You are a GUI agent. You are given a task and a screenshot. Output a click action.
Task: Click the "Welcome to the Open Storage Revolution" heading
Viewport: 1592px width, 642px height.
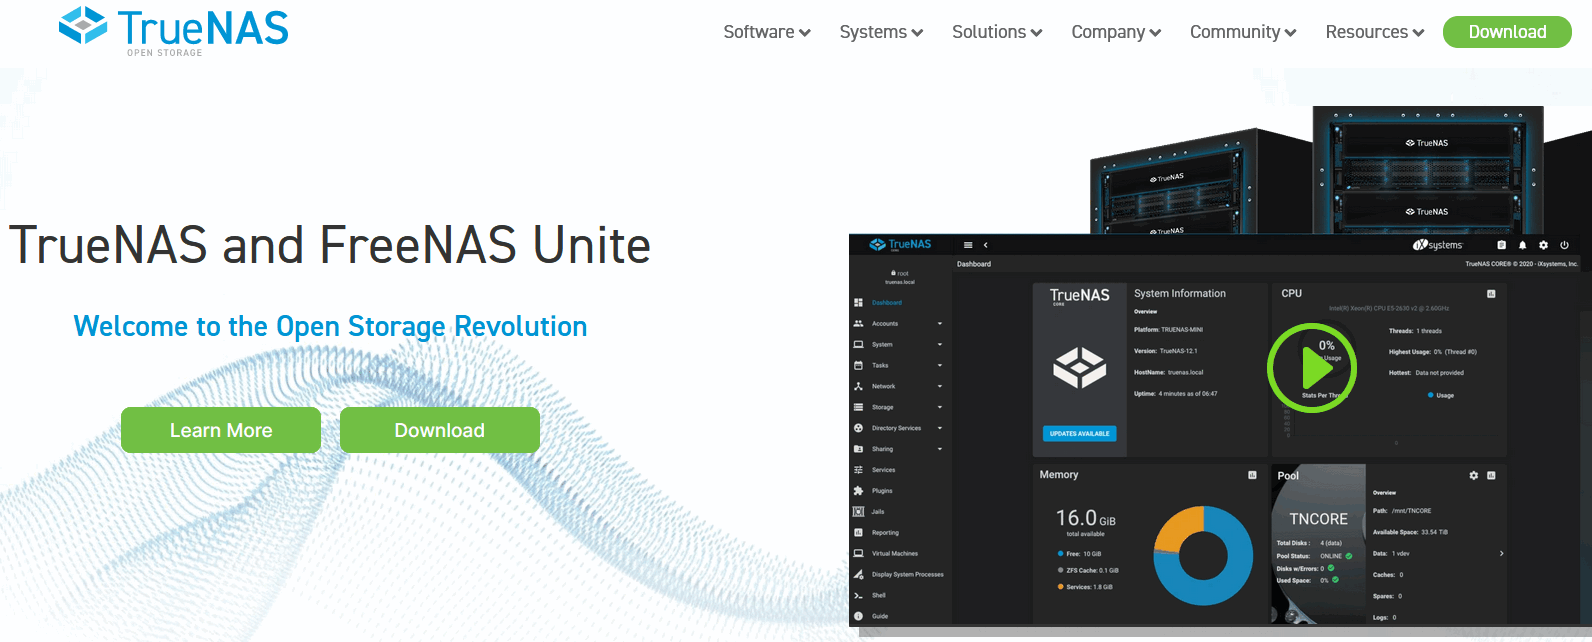tap(330, 326)
